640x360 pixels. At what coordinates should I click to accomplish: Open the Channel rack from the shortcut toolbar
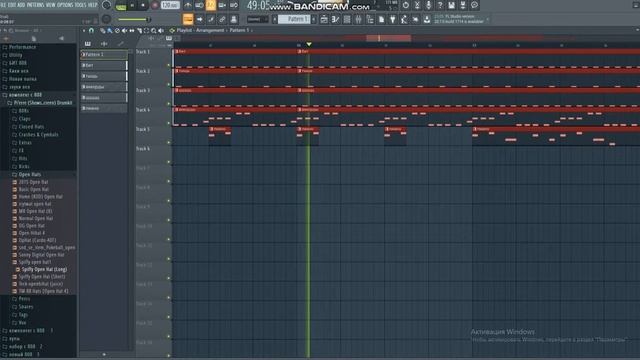347,19
